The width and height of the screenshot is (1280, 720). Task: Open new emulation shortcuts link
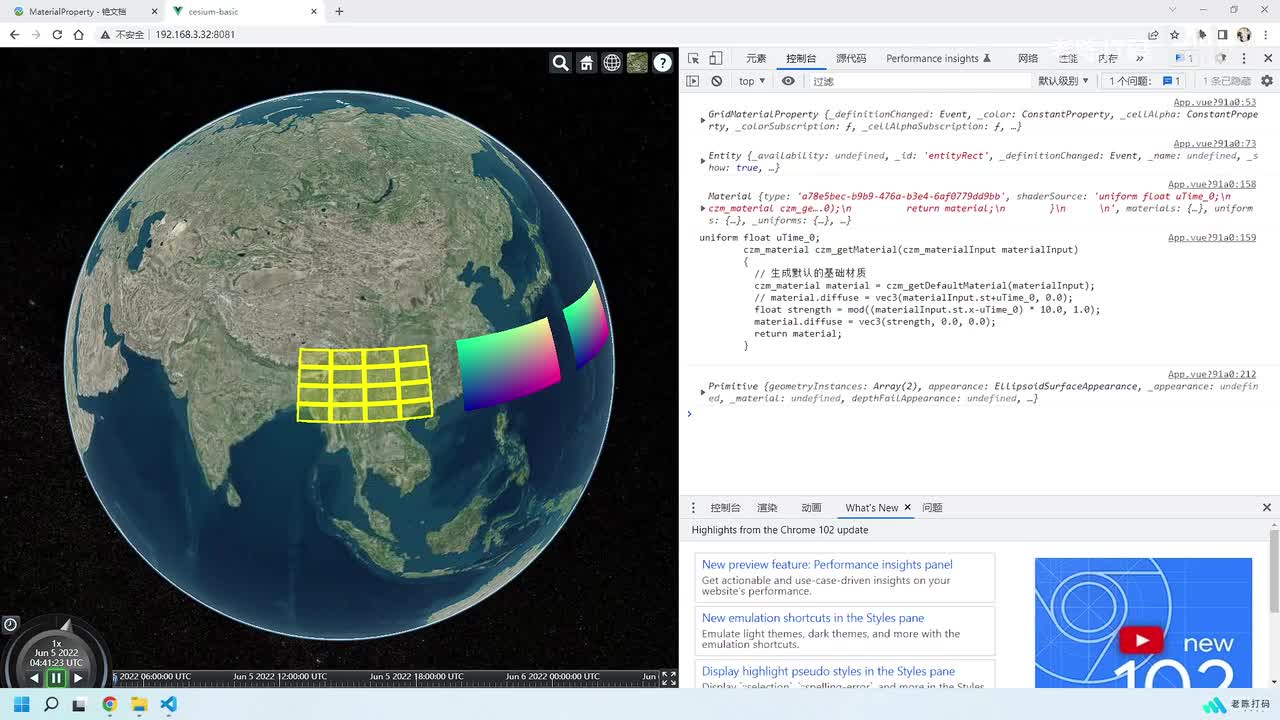pyautogui.click(x=813, y=618)
